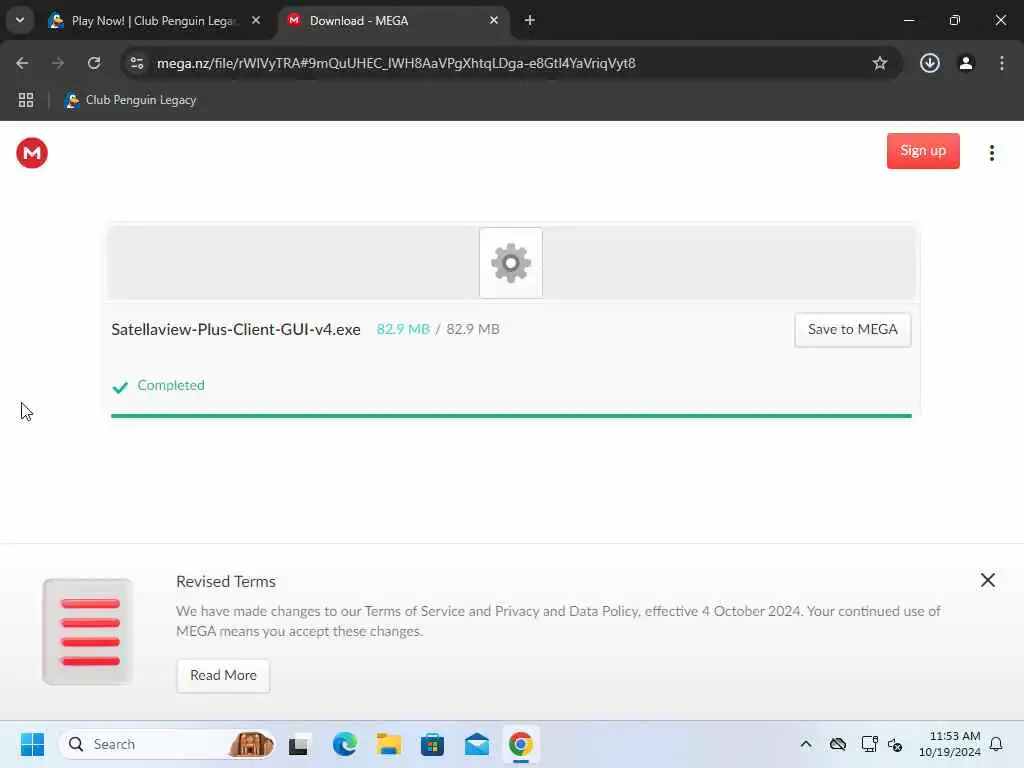Click the green download progress bar
The width and height of the screenshot is (1024, 768).
[x=511, y=415]
